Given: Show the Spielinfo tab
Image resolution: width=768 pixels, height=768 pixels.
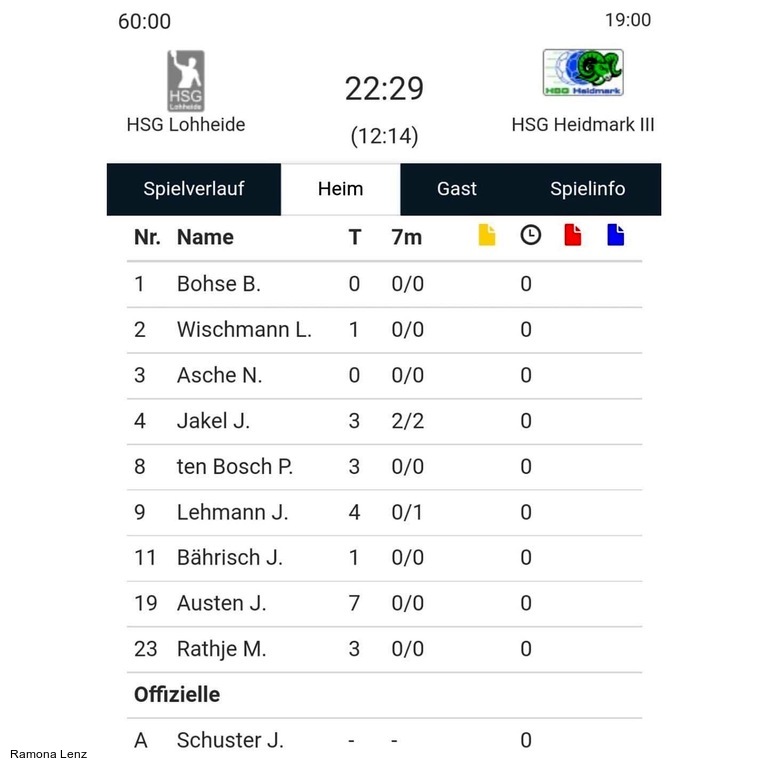Looking at the screenshot, I should (587, 189).
